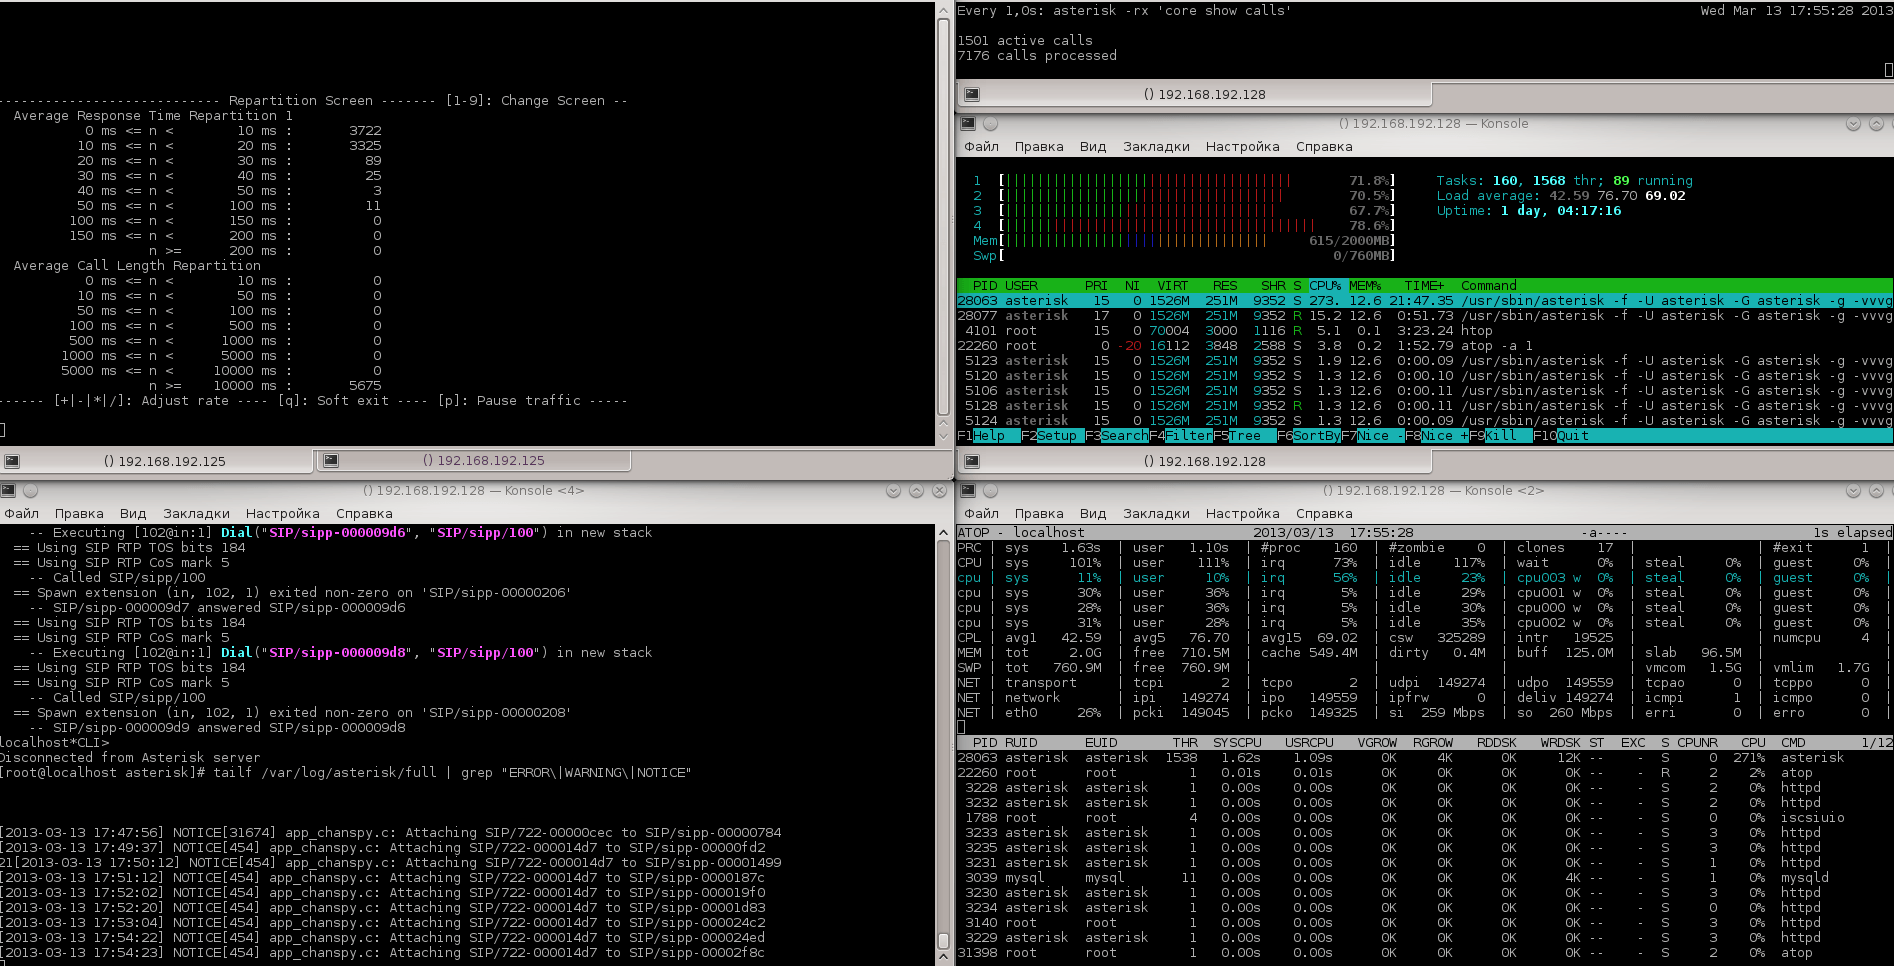The image size is (1894, 966).
Task: Toggle on-all-desktops pin in htop Konsole title bar
Action: coord(990,124)
